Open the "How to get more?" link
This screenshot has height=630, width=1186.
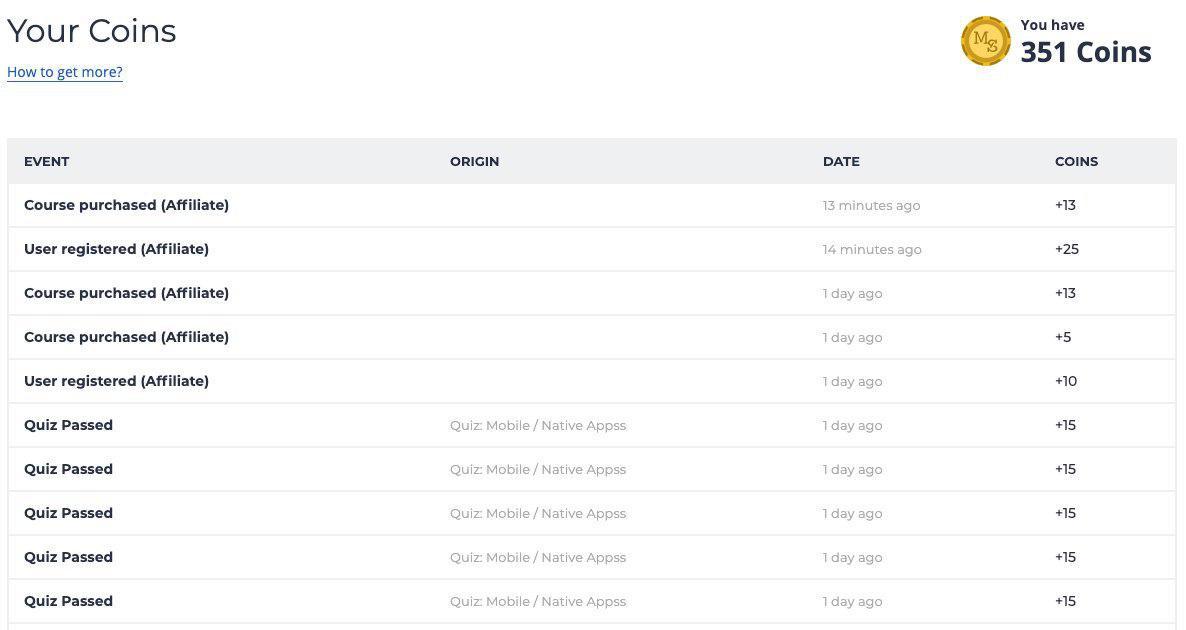[x=65, y=72]
